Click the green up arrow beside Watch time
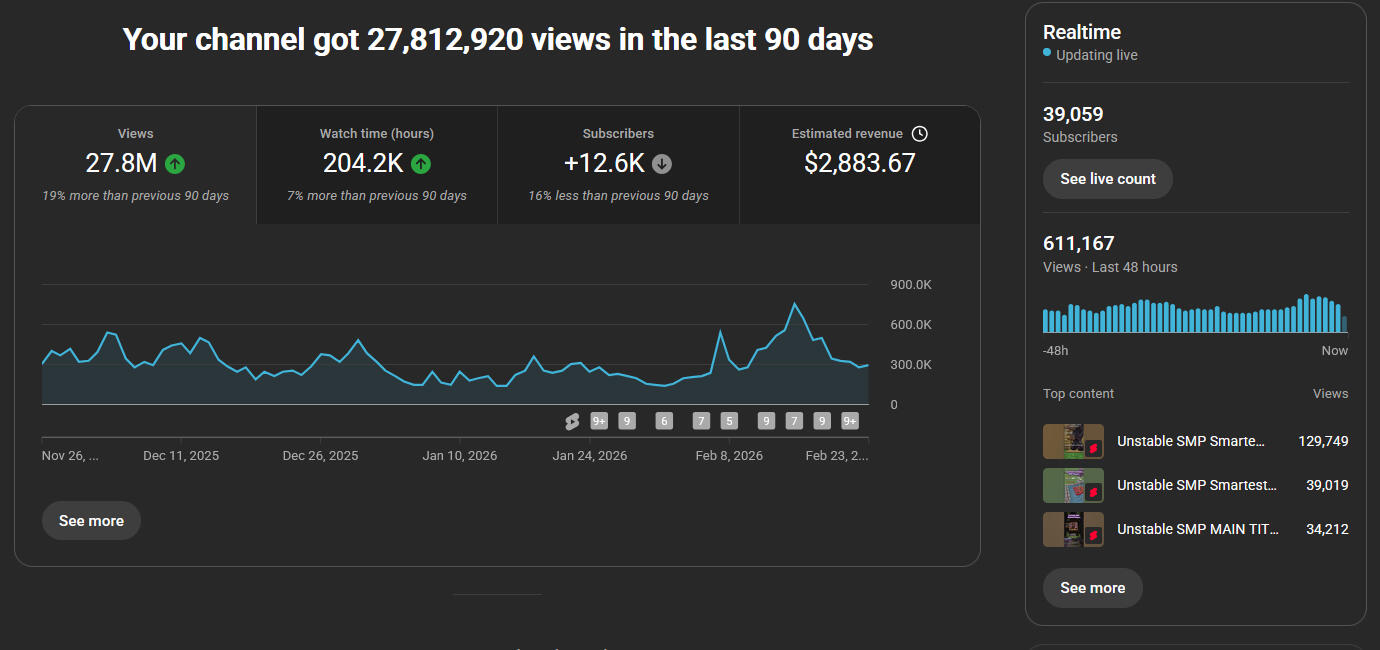Screen dimensions: 1380x650 [x=421, y=164]
